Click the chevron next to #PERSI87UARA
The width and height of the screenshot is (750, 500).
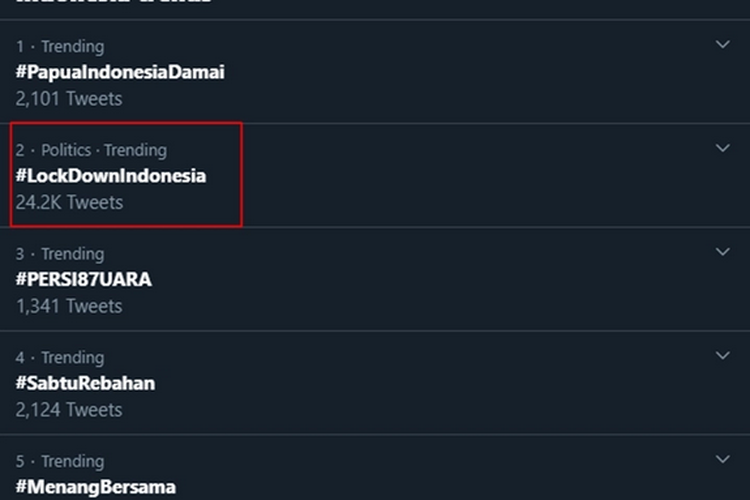tap(723, 253)
